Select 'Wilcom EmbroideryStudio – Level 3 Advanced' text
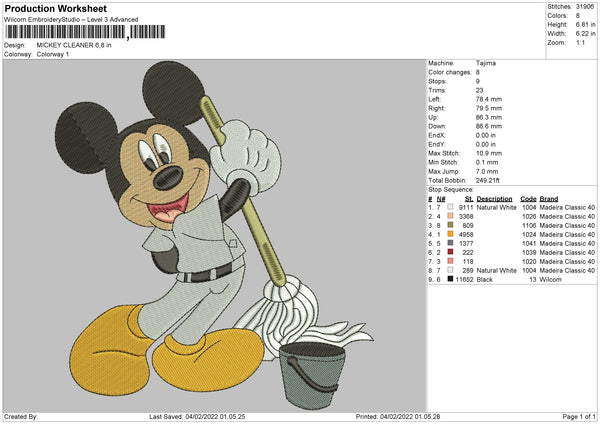Viewport: 600px width, 424px height. [x=71, y=20]
